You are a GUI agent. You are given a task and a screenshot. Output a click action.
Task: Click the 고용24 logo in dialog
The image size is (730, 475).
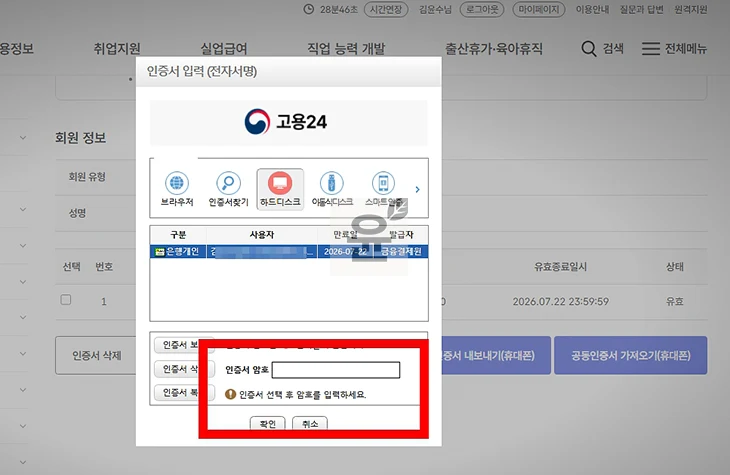click(x=286, y=122)
